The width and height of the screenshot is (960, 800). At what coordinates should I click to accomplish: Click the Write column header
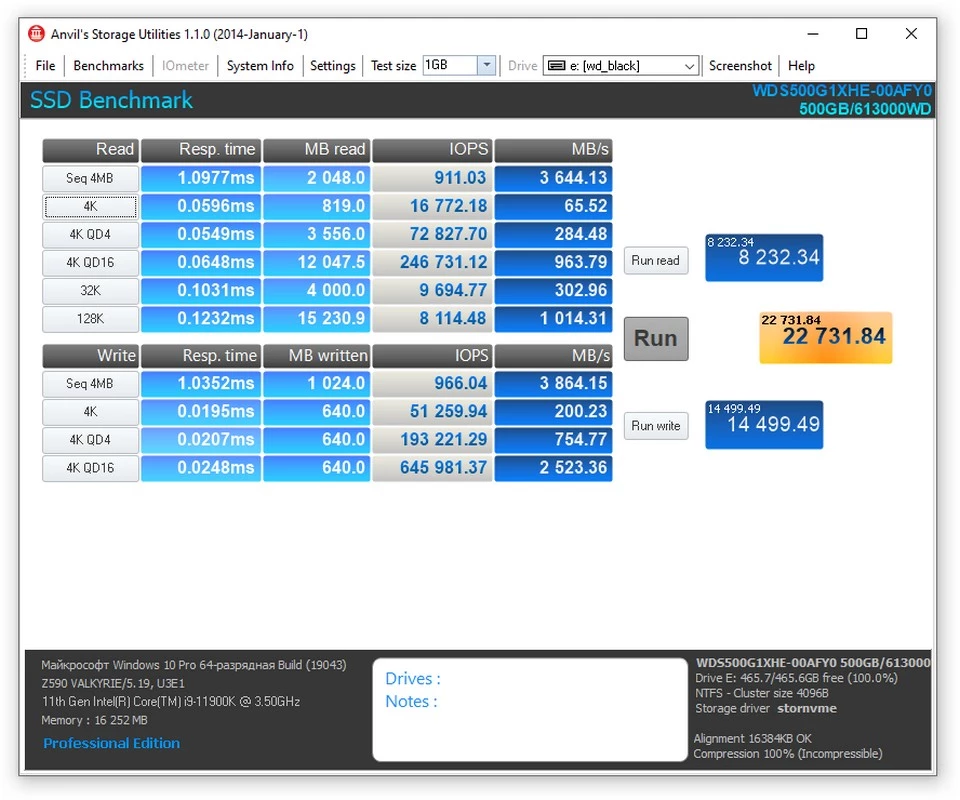point(91,356)
